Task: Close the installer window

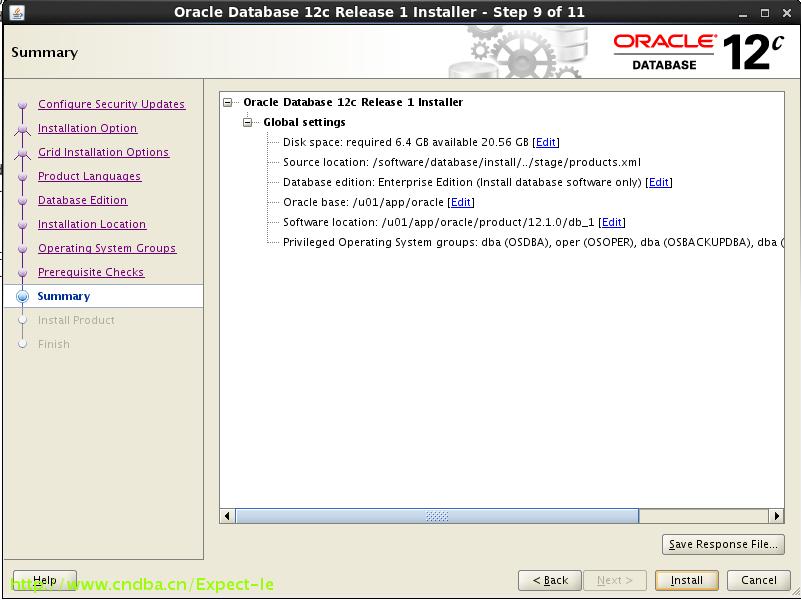Action: coord(787,13)
